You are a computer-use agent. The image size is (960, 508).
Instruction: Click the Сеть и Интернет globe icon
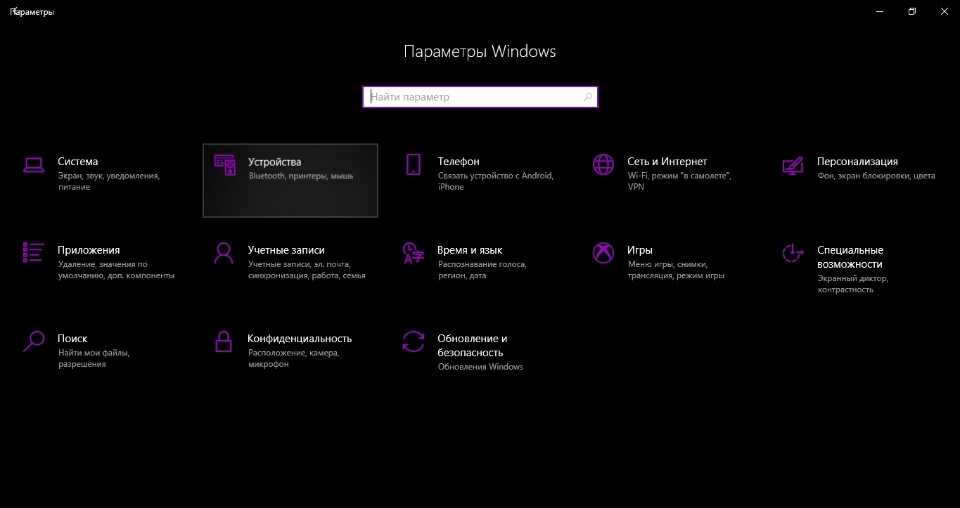click(603, 165)
